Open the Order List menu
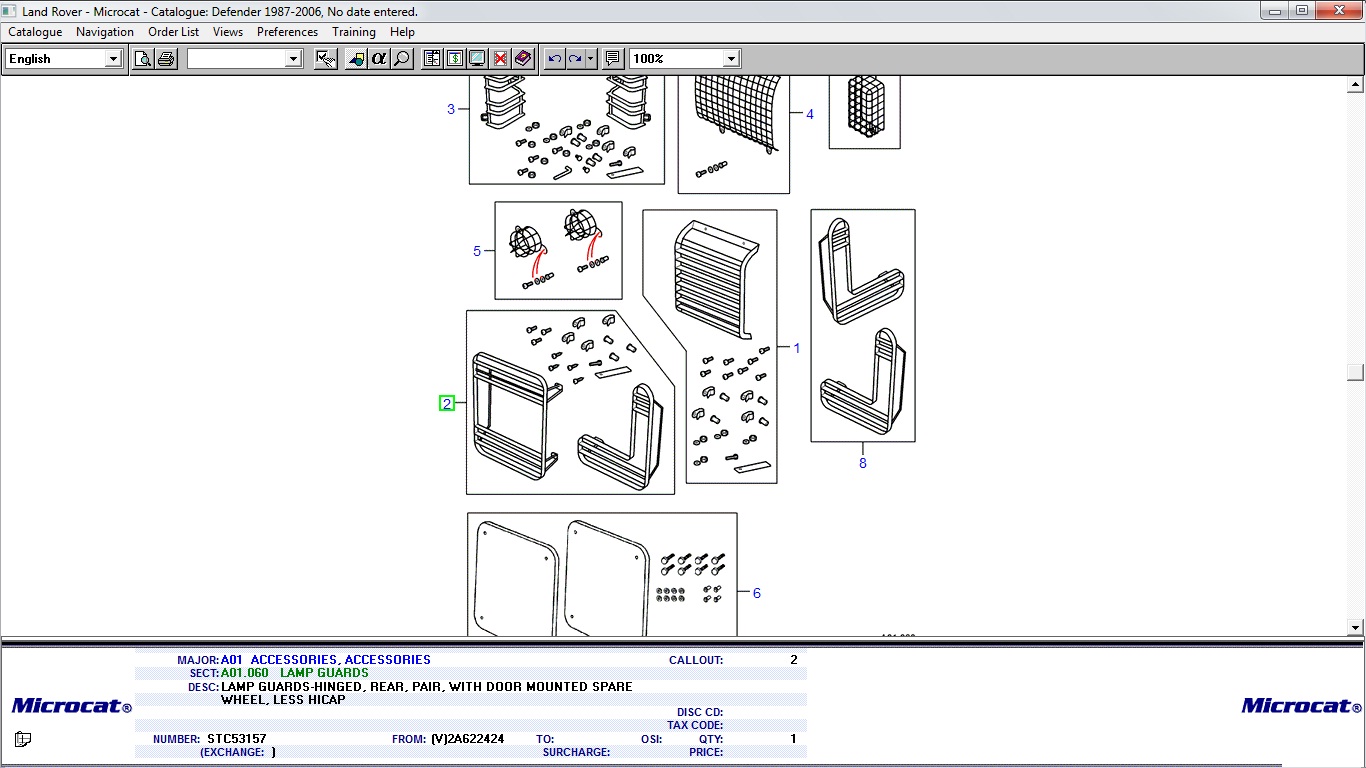The height and width of the screenshot is (768, 1366). 173,32
